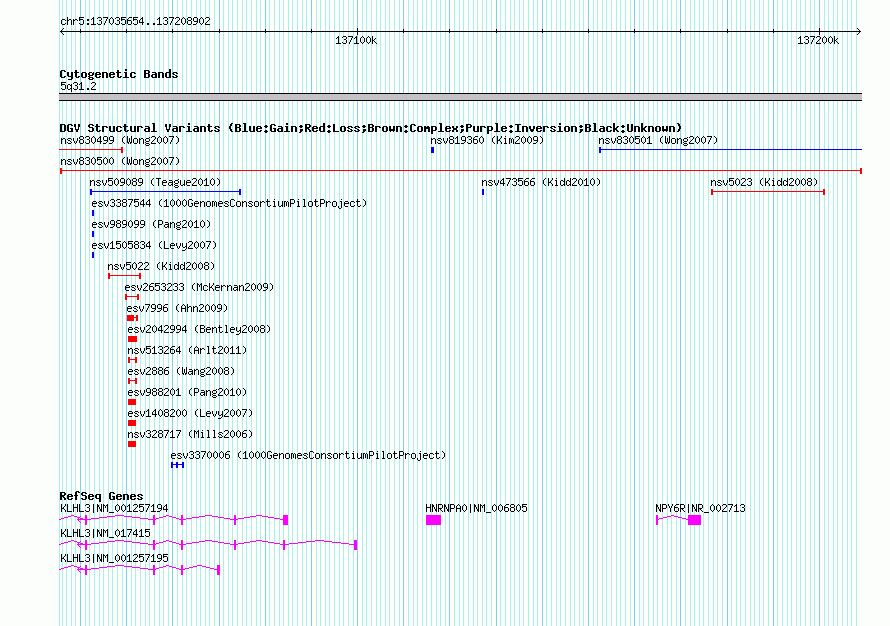Click the blue bar under nsv509089
890x626 pixels.
click(166, 192)
